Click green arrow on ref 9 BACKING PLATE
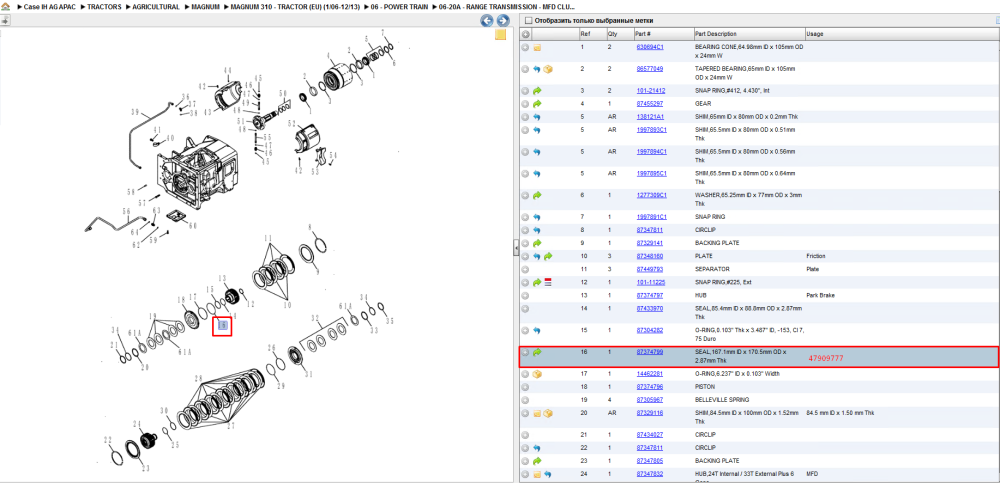The image size is (1000, 483). pos(537,243)
